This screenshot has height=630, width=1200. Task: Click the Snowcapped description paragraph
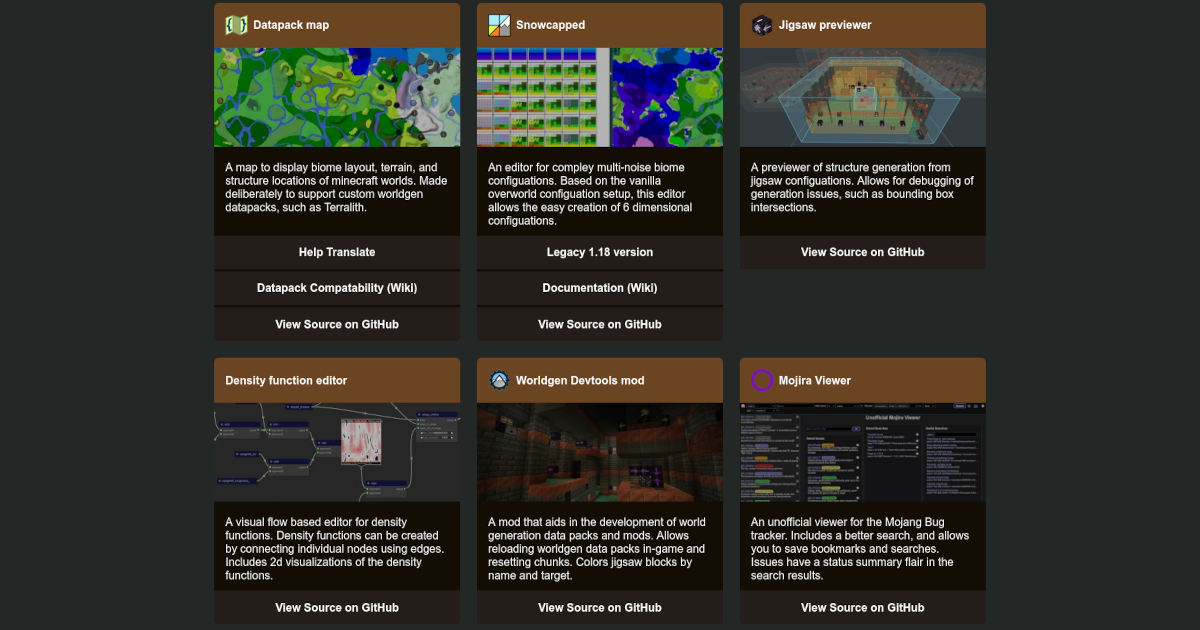tap(600, 194)
